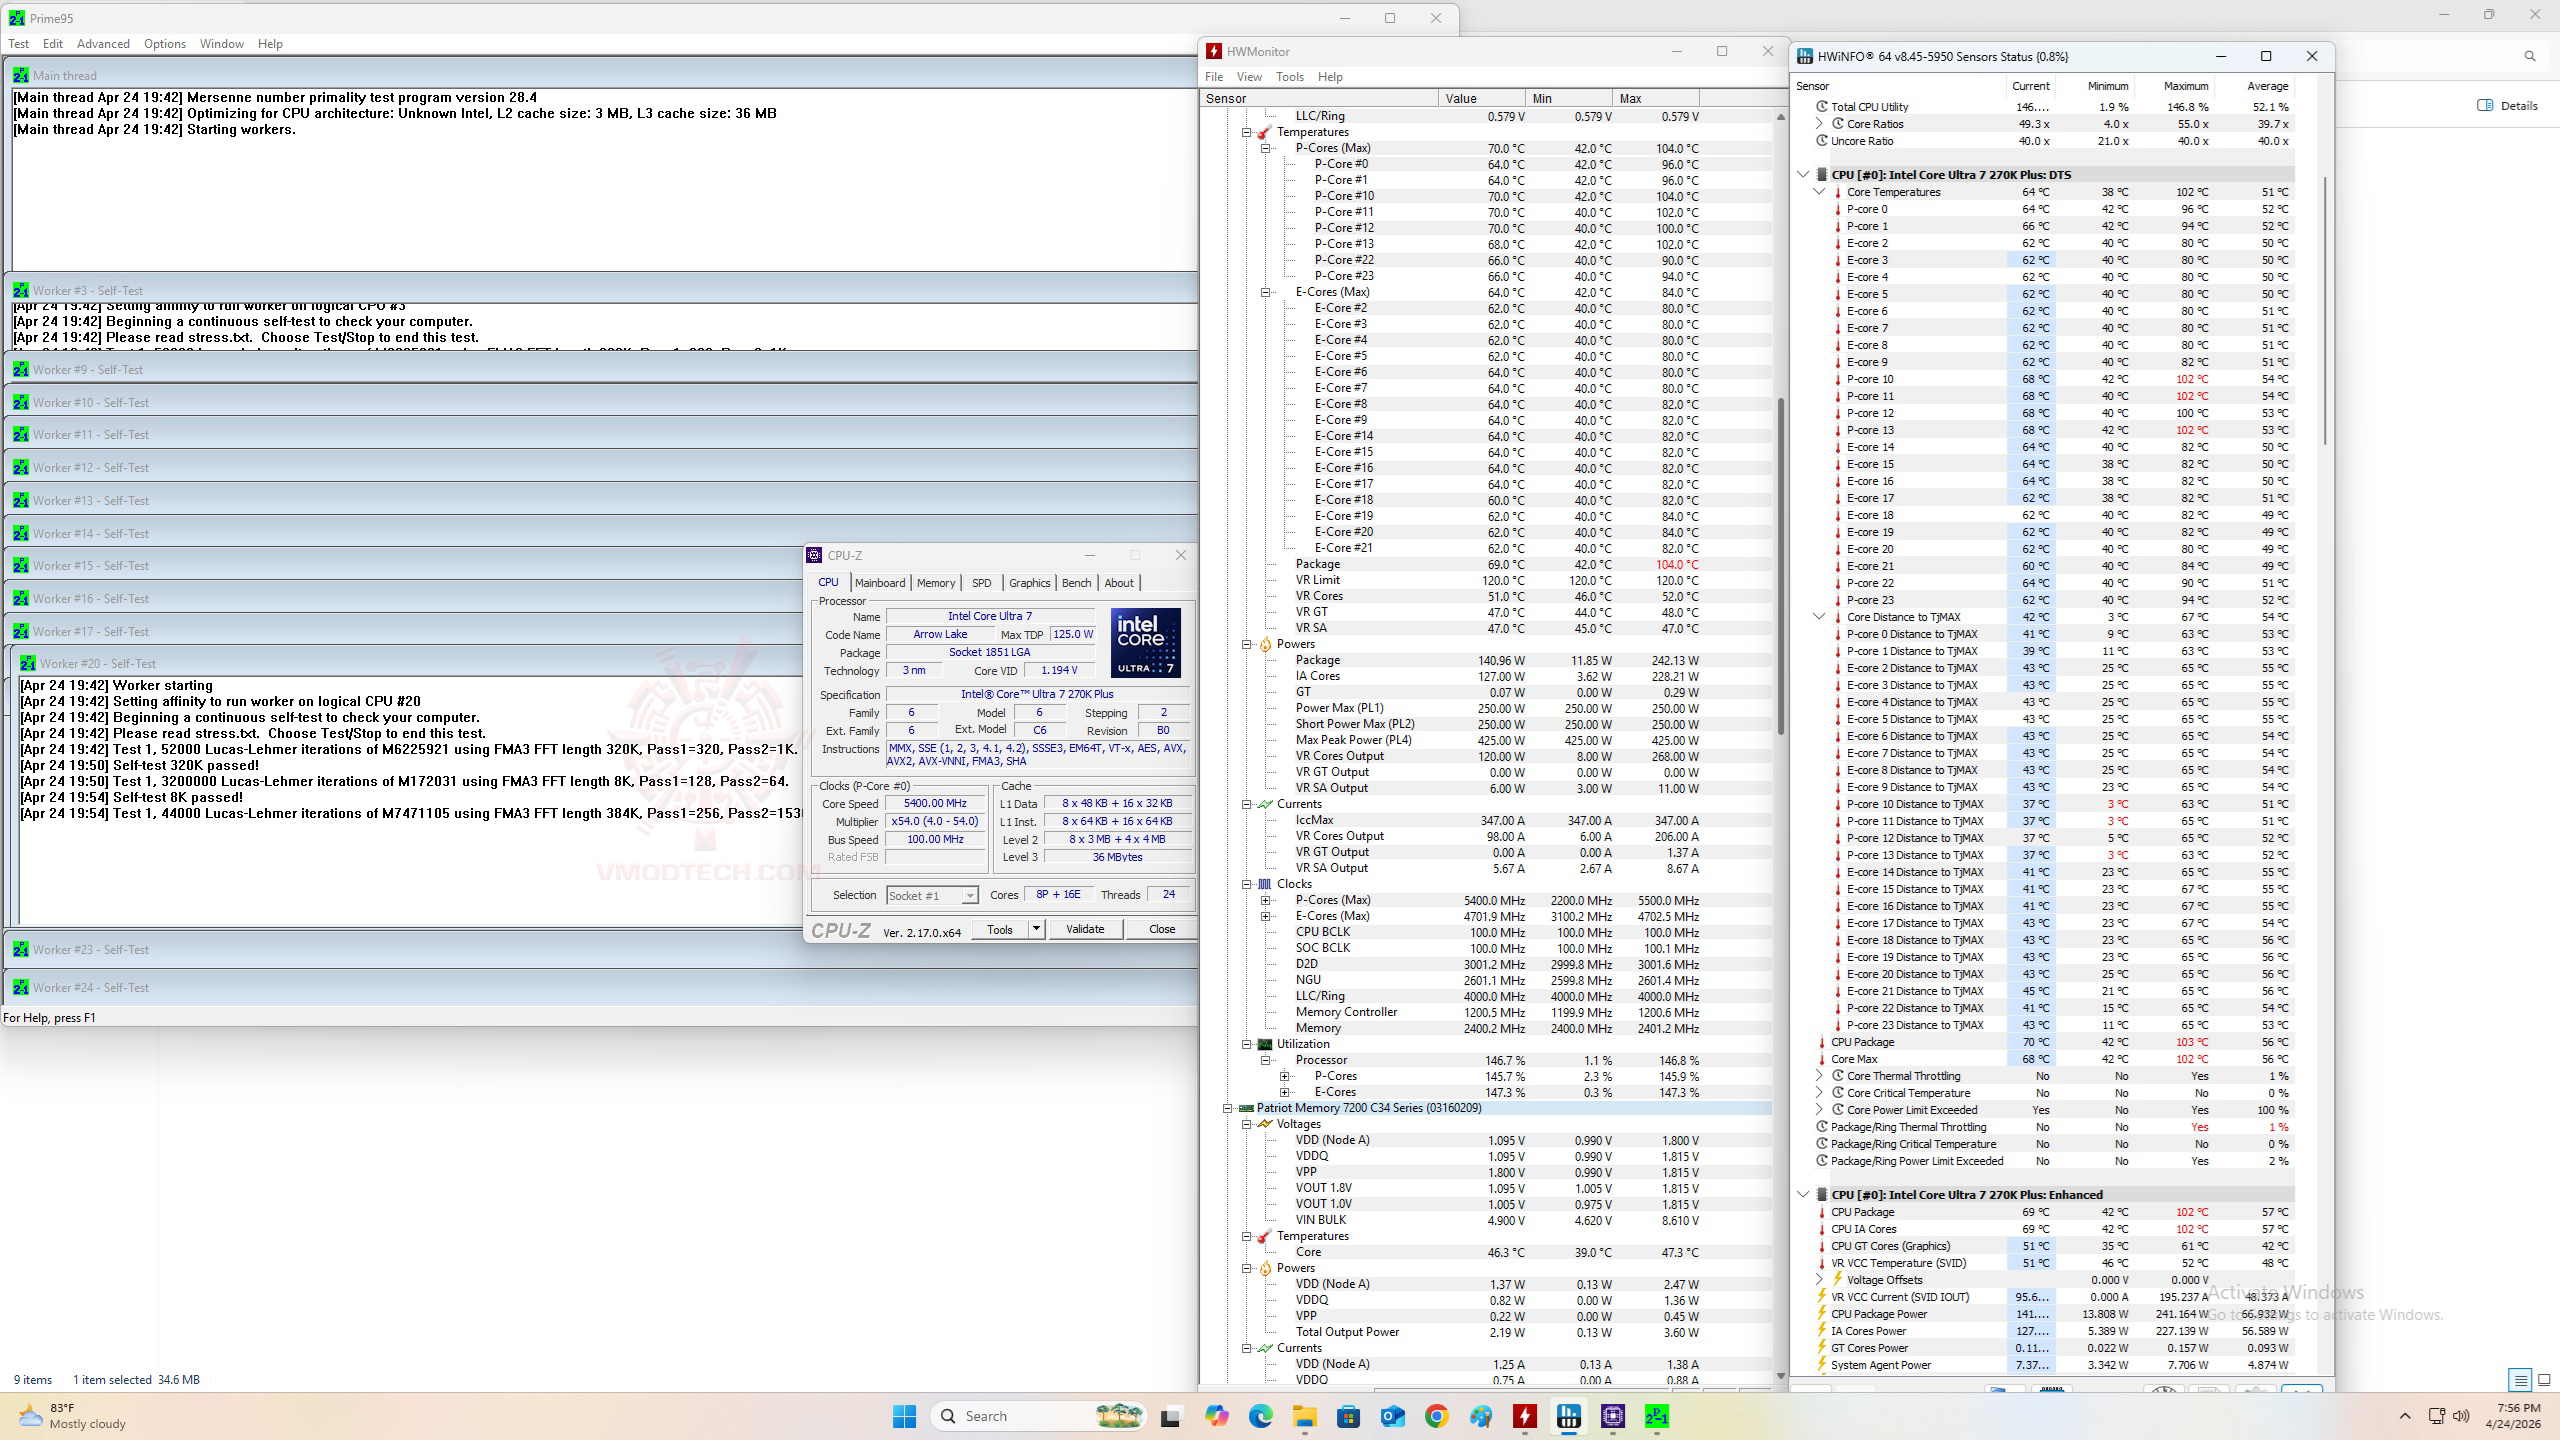Open the Test menu in Prime95
The width and height of the screenshot is (2560, 1440).
point(19,44)
